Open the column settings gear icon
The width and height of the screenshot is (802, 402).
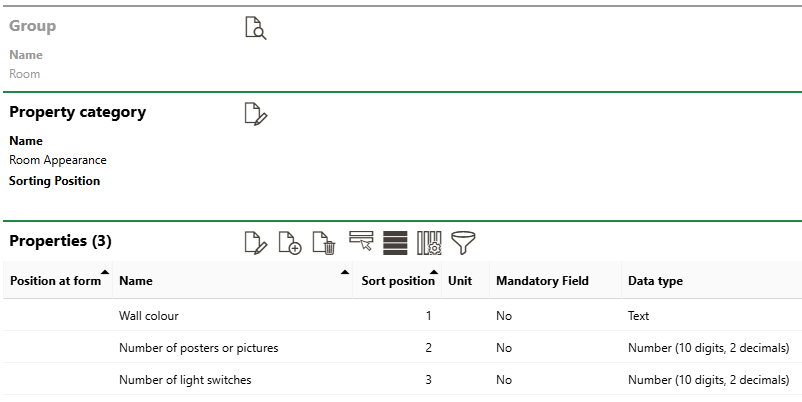[429, 242]
